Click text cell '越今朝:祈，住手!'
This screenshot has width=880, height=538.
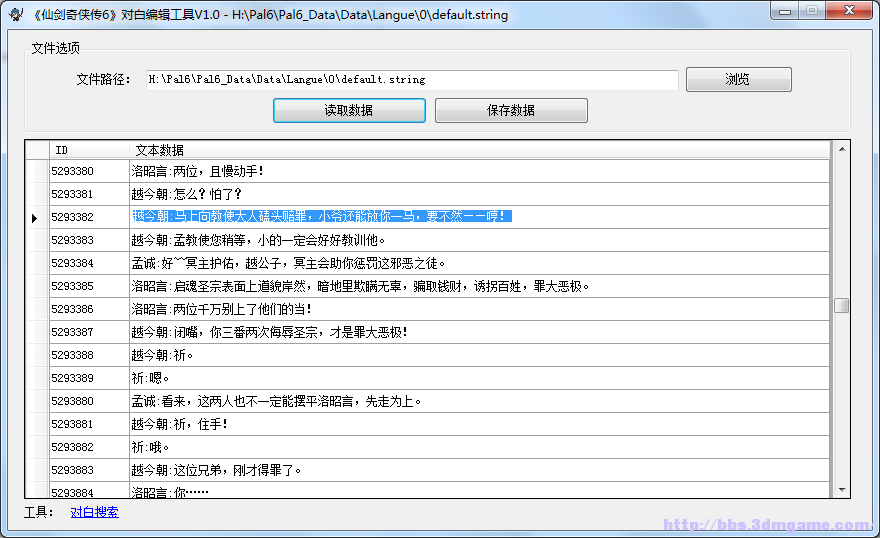pyautogui.click(x=479, y=424)
